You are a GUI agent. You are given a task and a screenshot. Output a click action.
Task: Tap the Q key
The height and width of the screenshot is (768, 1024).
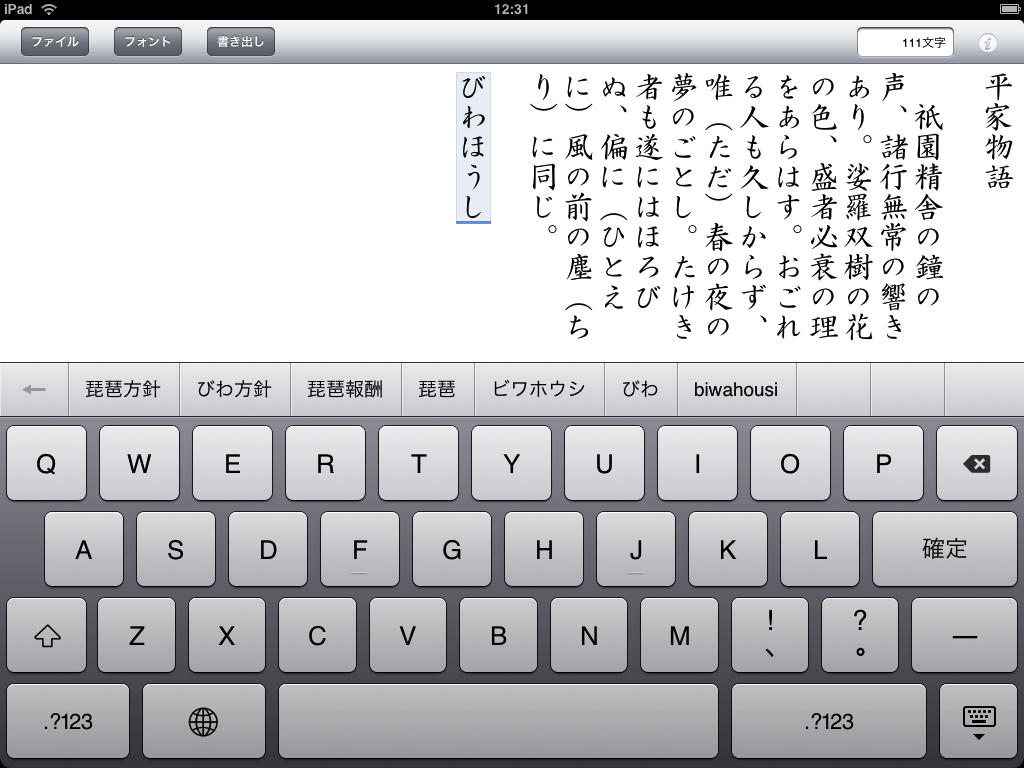(46, 464)
